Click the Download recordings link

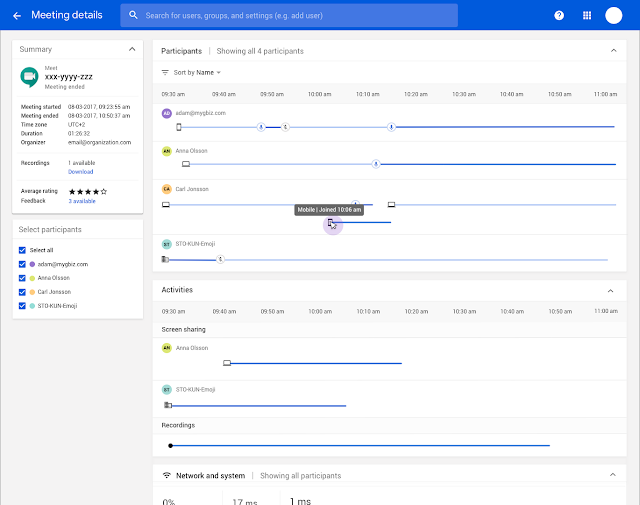81,172
